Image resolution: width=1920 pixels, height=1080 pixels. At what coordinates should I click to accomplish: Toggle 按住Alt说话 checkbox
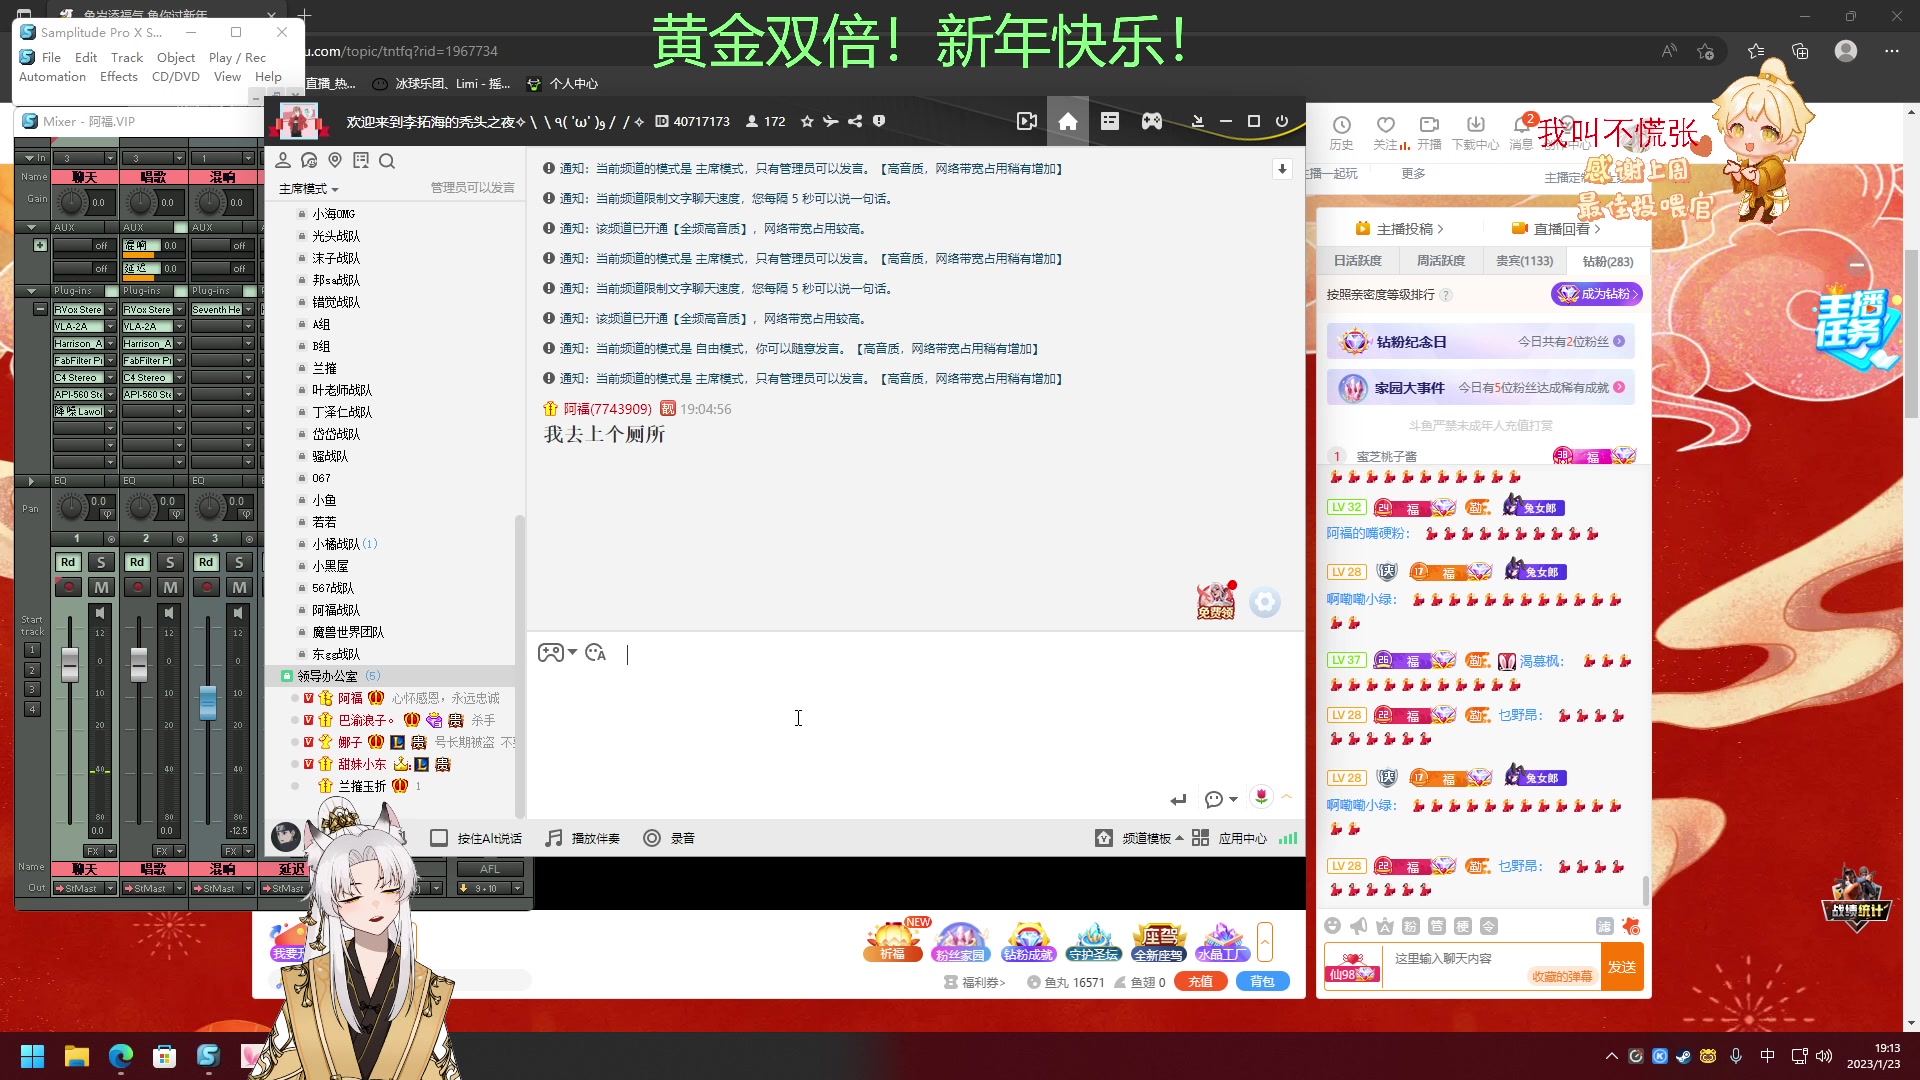[438, 838]
